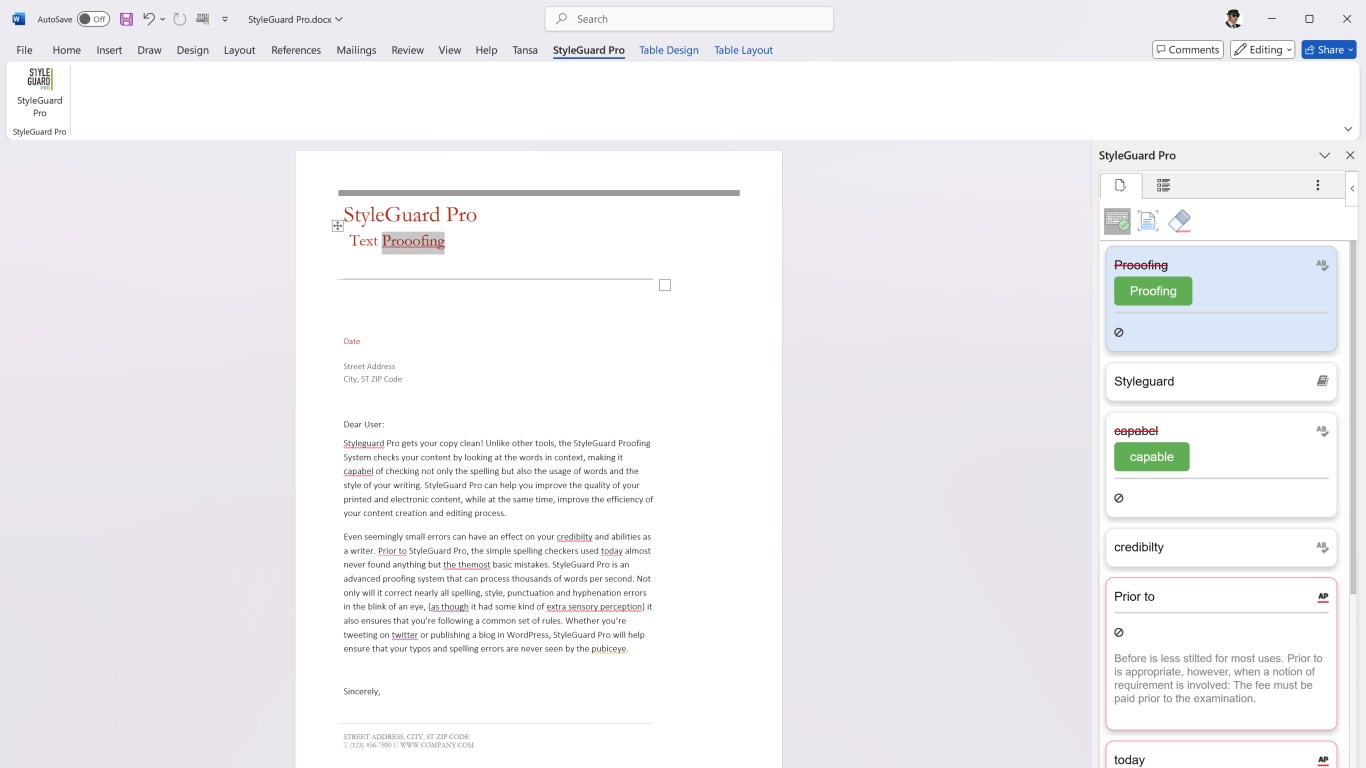Viewport: 1366px width, 768px height.
Task: Collapse the ribbon with the chevron
Action: point(1348,129)
